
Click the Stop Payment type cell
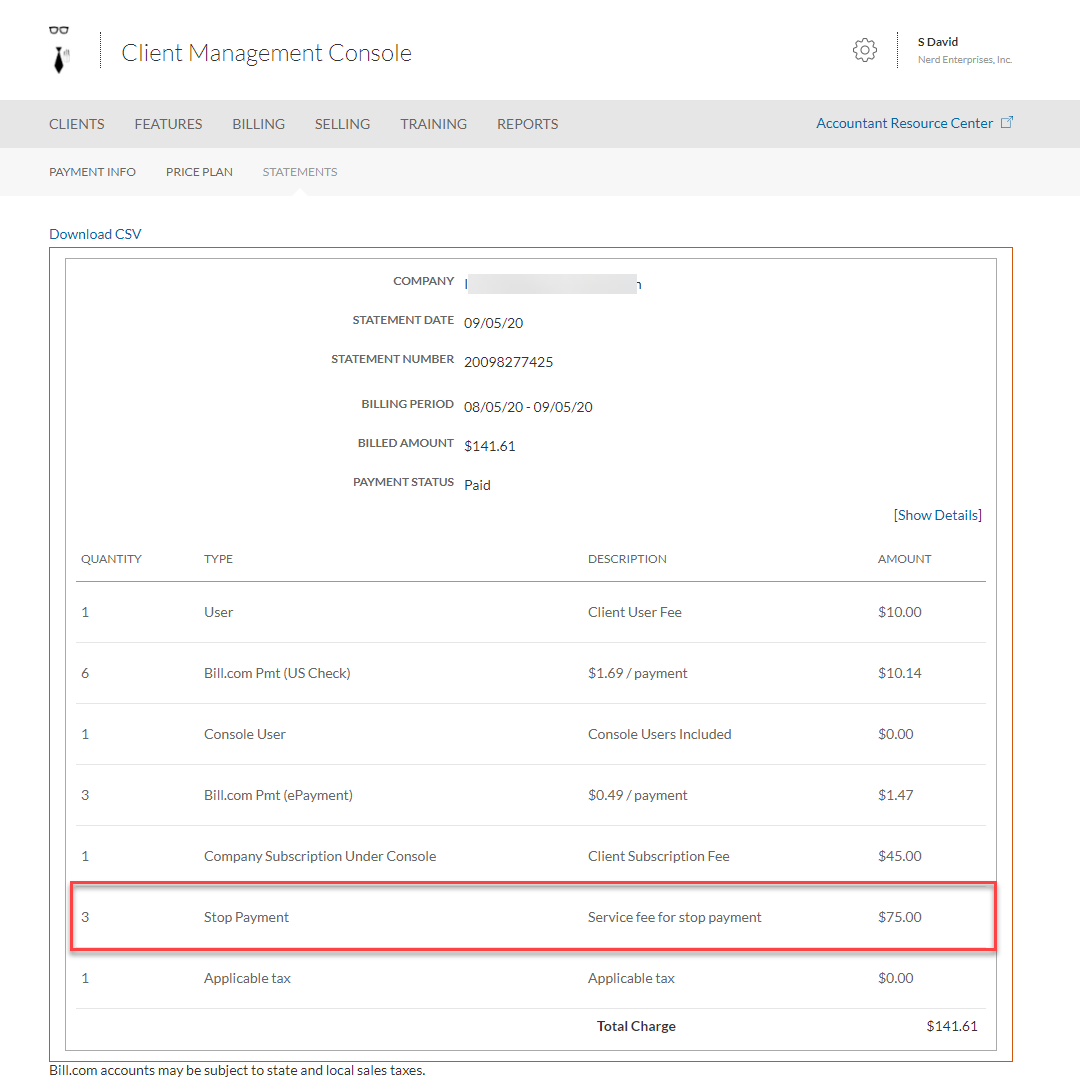click(x=246, y=917)
